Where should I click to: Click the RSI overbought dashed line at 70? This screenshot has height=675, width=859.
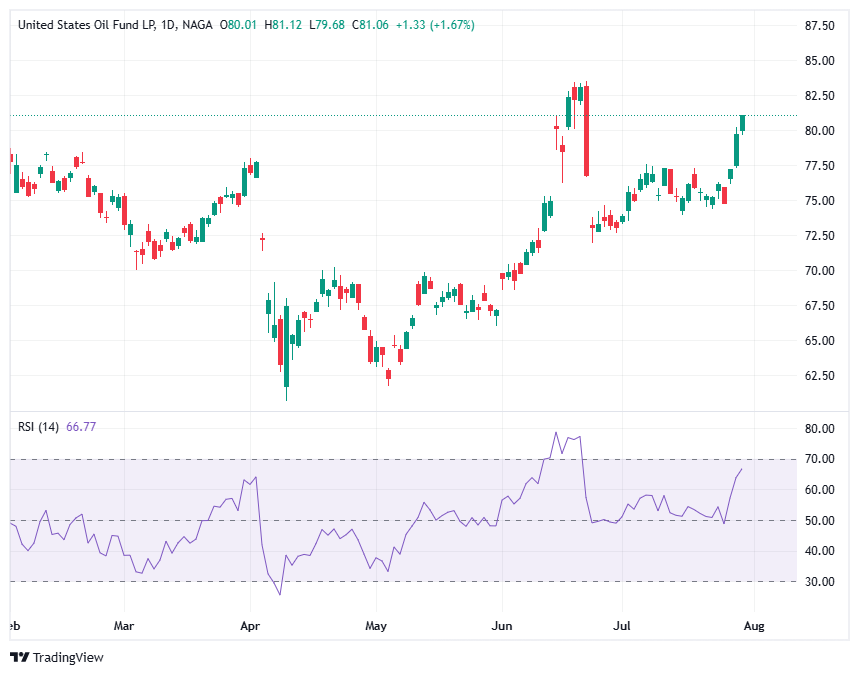(400, 460)
